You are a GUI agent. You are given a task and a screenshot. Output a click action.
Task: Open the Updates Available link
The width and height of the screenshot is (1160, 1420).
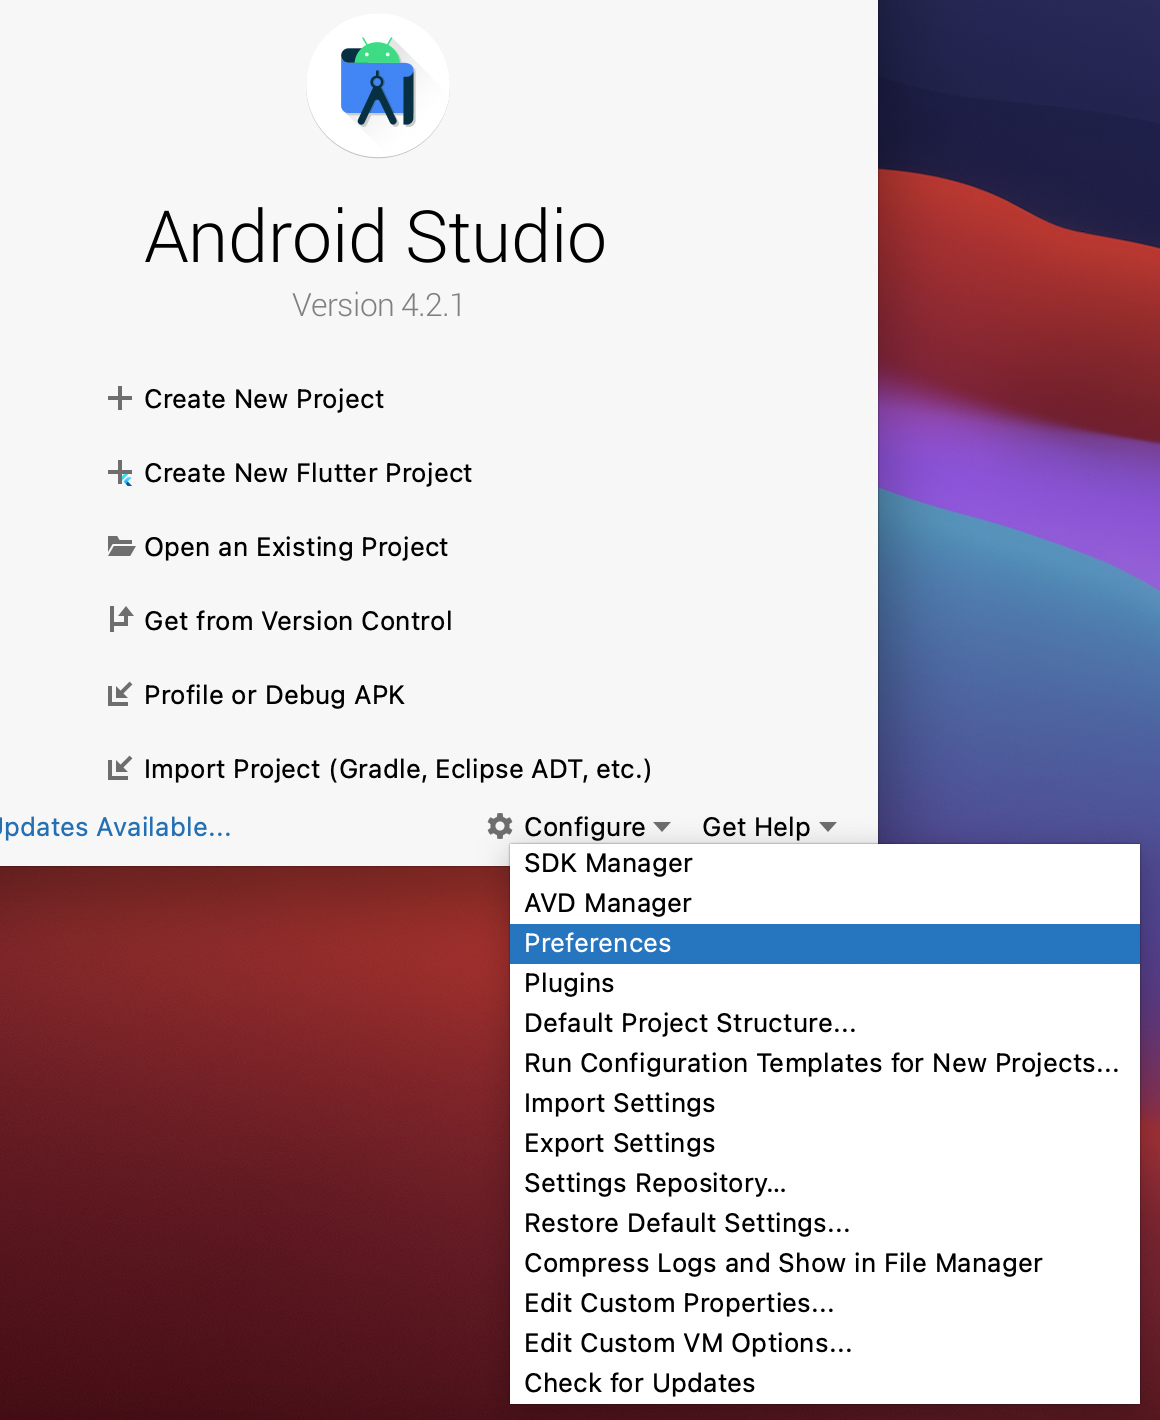tap(115, 827)
